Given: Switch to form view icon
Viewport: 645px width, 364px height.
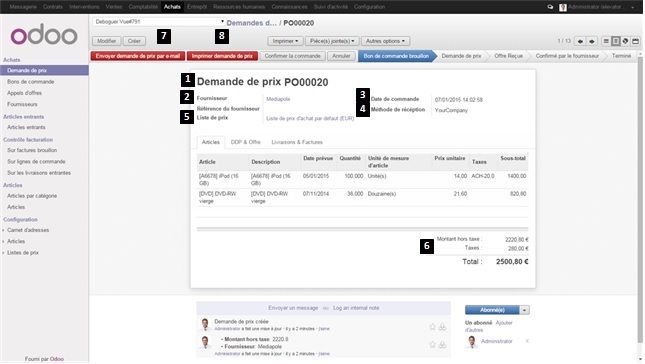Looking at the screenshot, I should [616, 41].
